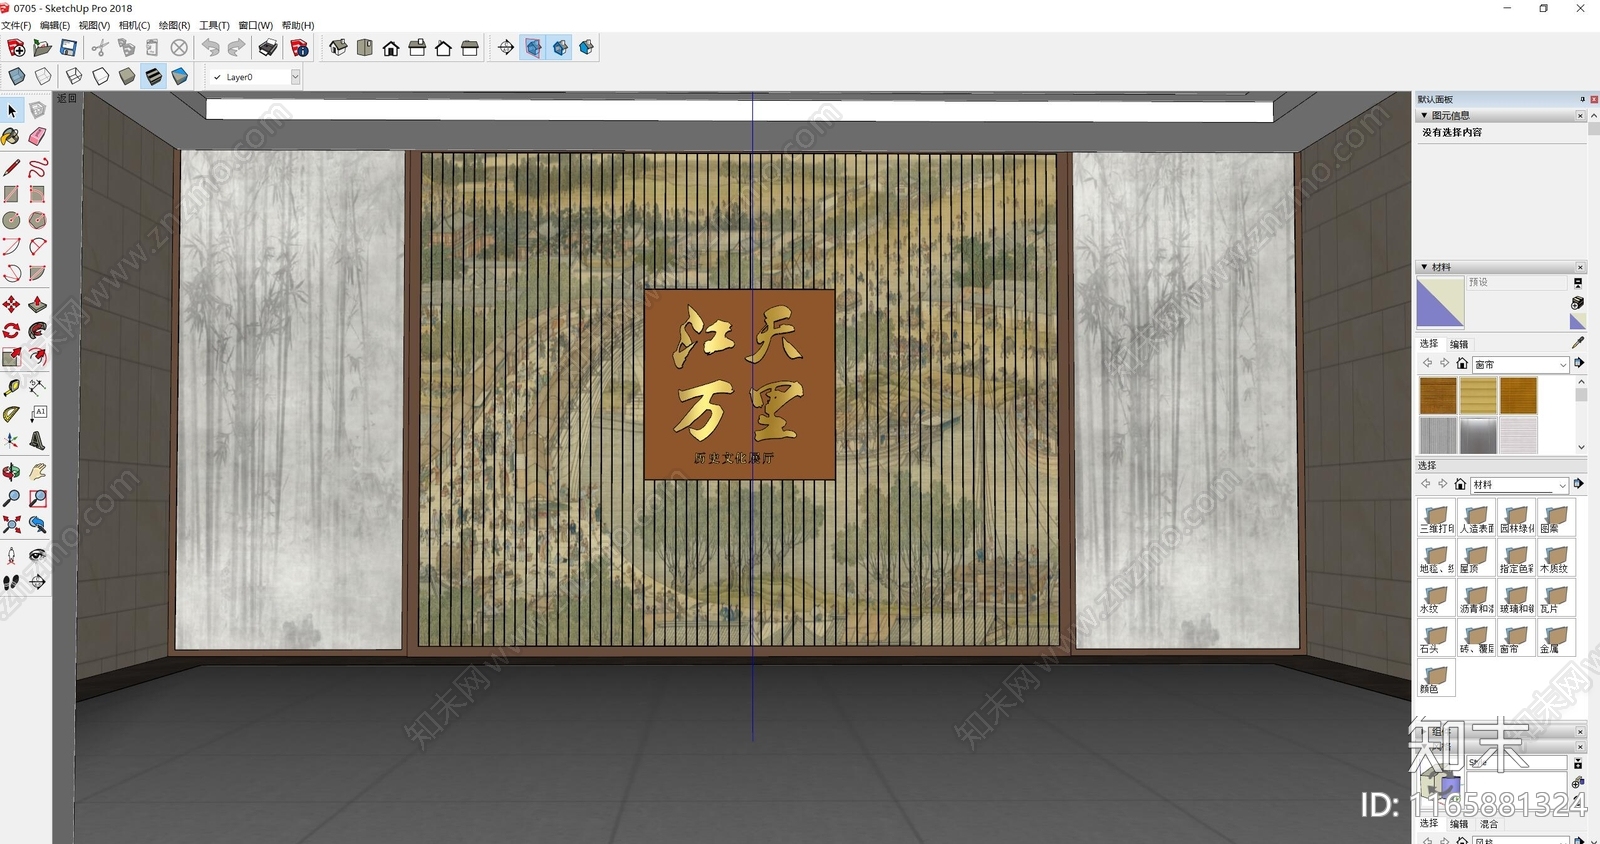Screen dimensions: 1600x844
Task: Toggle the X-ray face style
Action: coord(17,76)
